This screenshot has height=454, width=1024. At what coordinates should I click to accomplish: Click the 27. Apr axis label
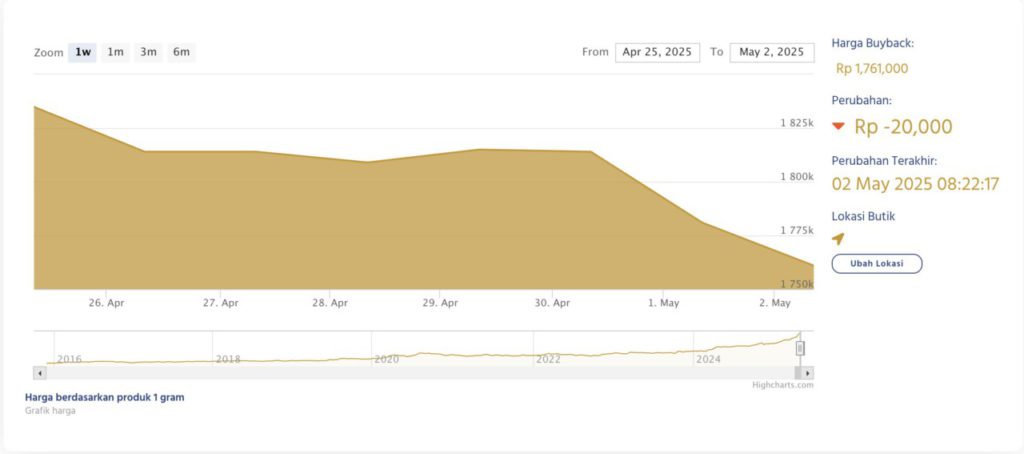pos(221,303)
